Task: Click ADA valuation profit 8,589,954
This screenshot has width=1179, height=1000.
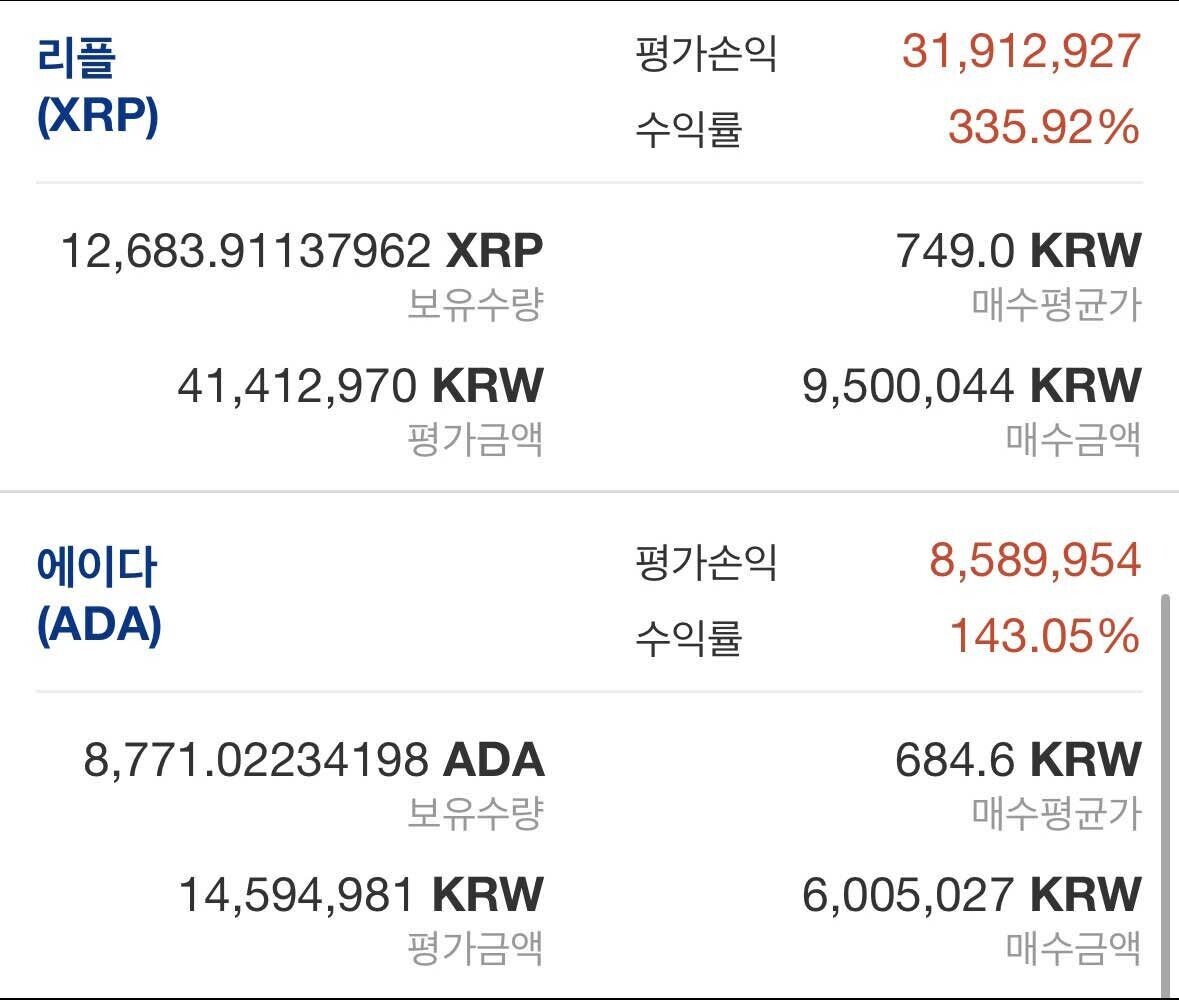Action: (x=1034, y=560)
